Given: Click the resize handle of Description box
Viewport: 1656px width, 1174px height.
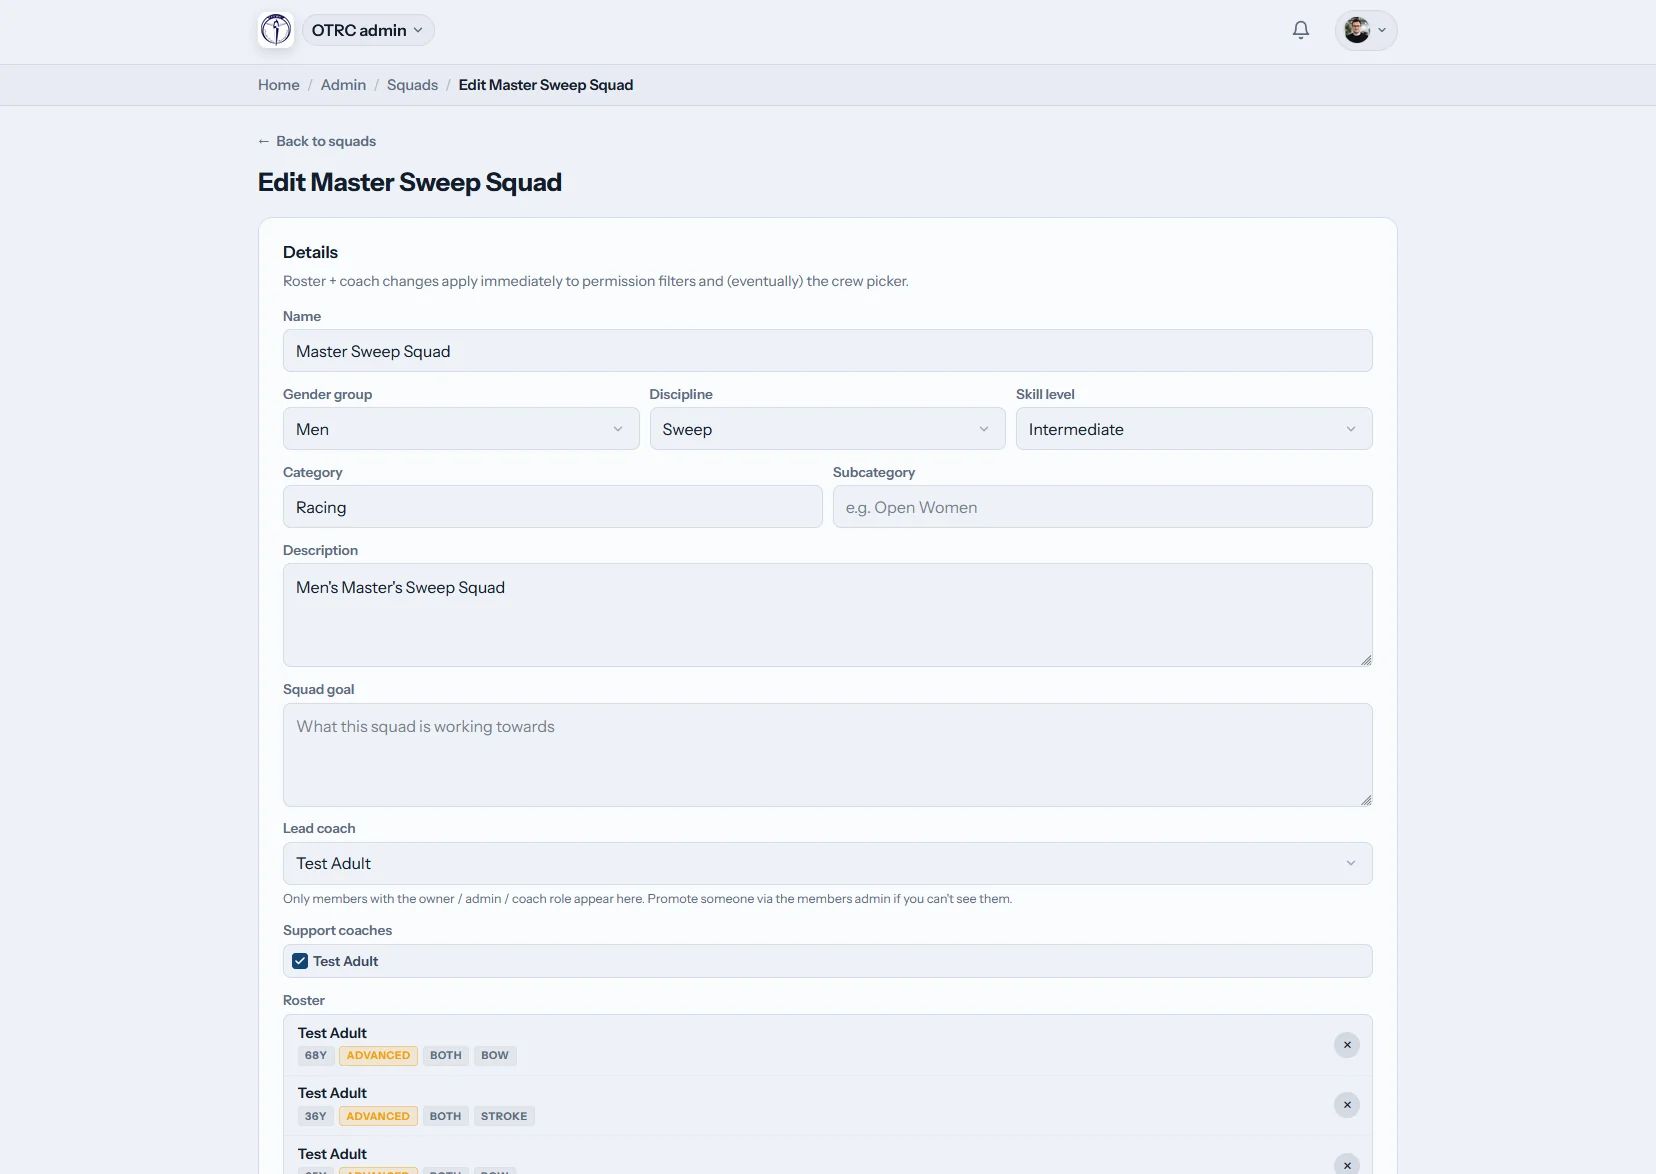Looking at the screenshot, I should coord(1366,660).
